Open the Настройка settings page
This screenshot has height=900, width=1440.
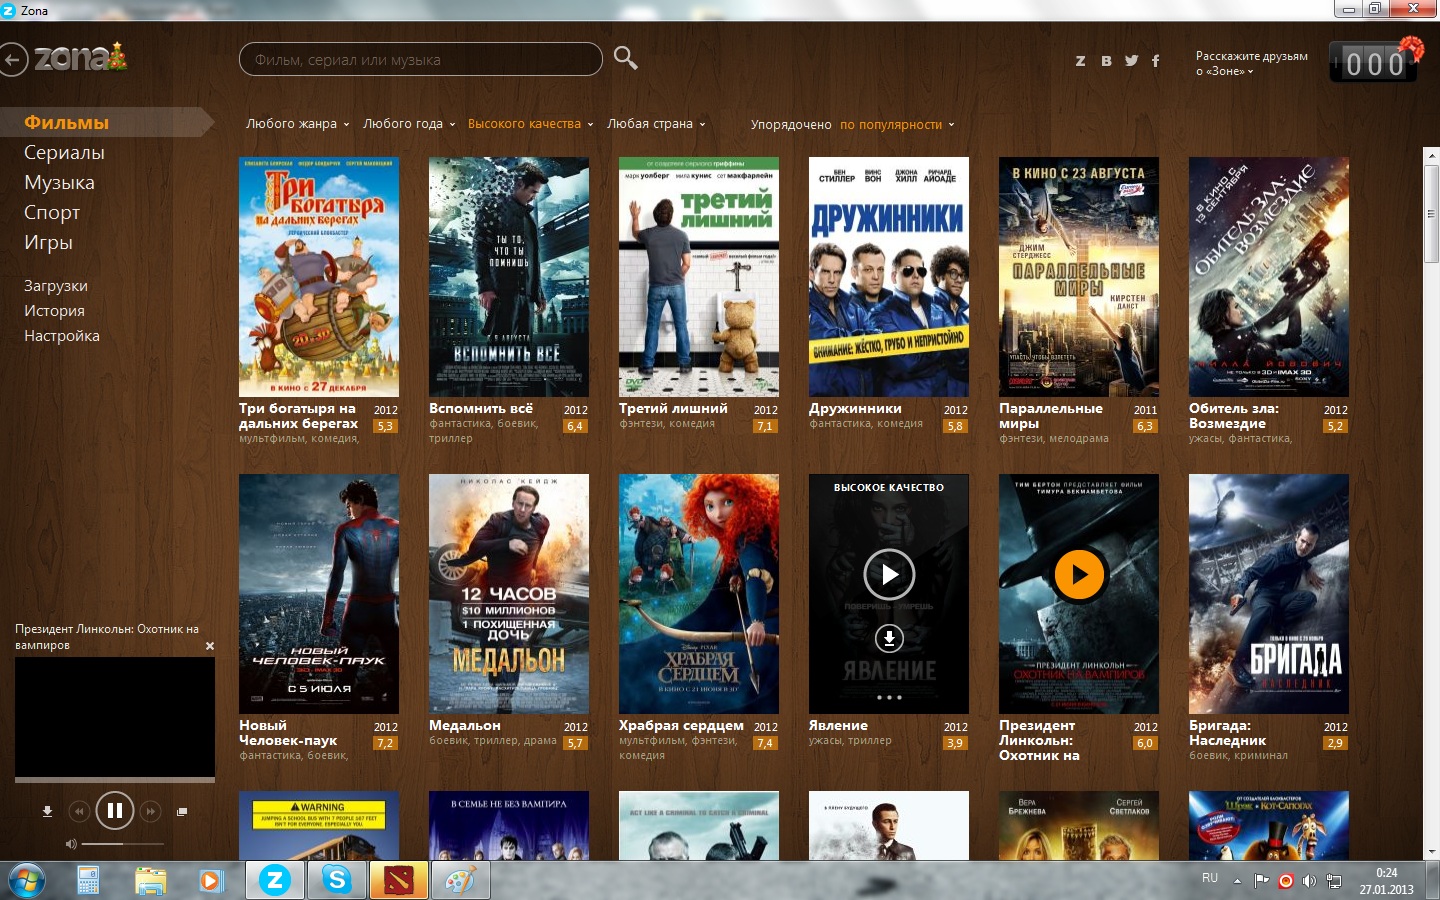(x=62, y=336)
